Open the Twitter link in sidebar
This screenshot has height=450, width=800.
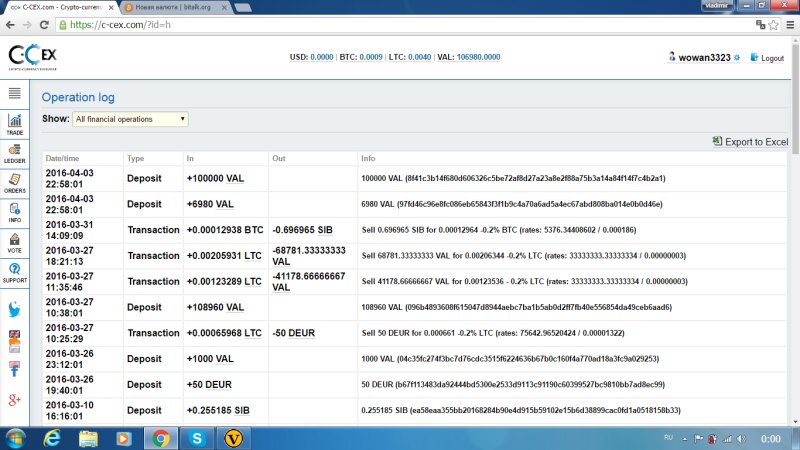coord(15,310)
